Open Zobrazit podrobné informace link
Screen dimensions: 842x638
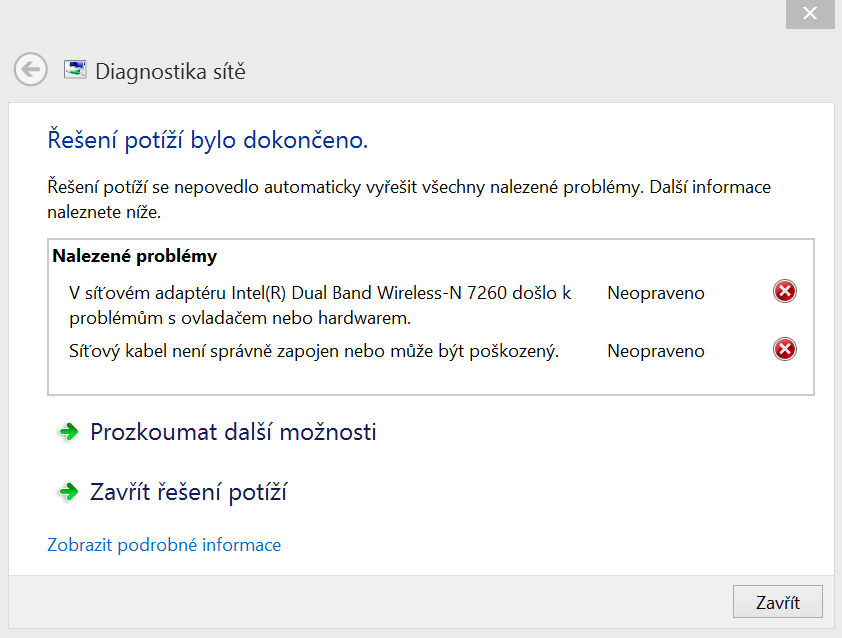pos(164,545)
